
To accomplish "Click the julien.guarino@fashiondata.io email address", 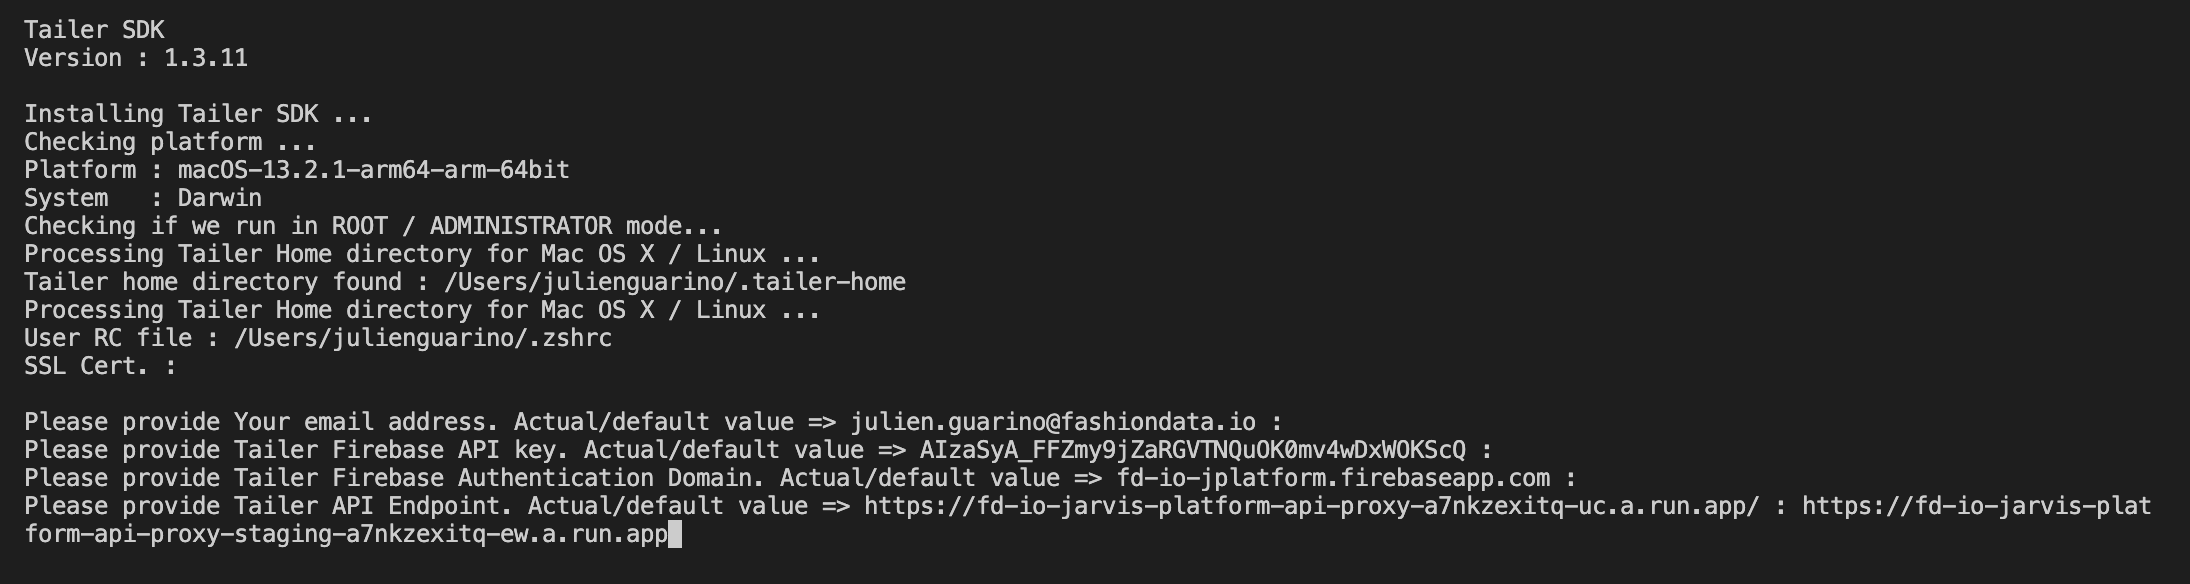I will [1053, 422].
